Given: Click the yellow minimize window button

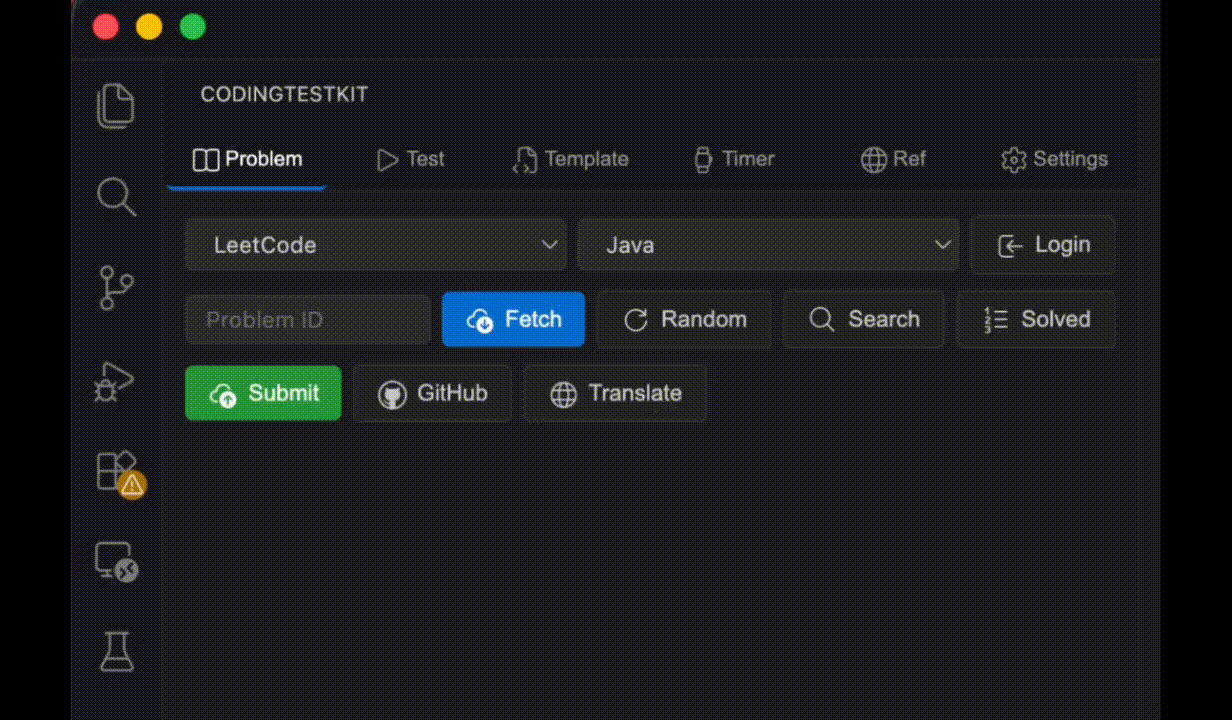Looking at the screenshot, I should coord(149,27).
